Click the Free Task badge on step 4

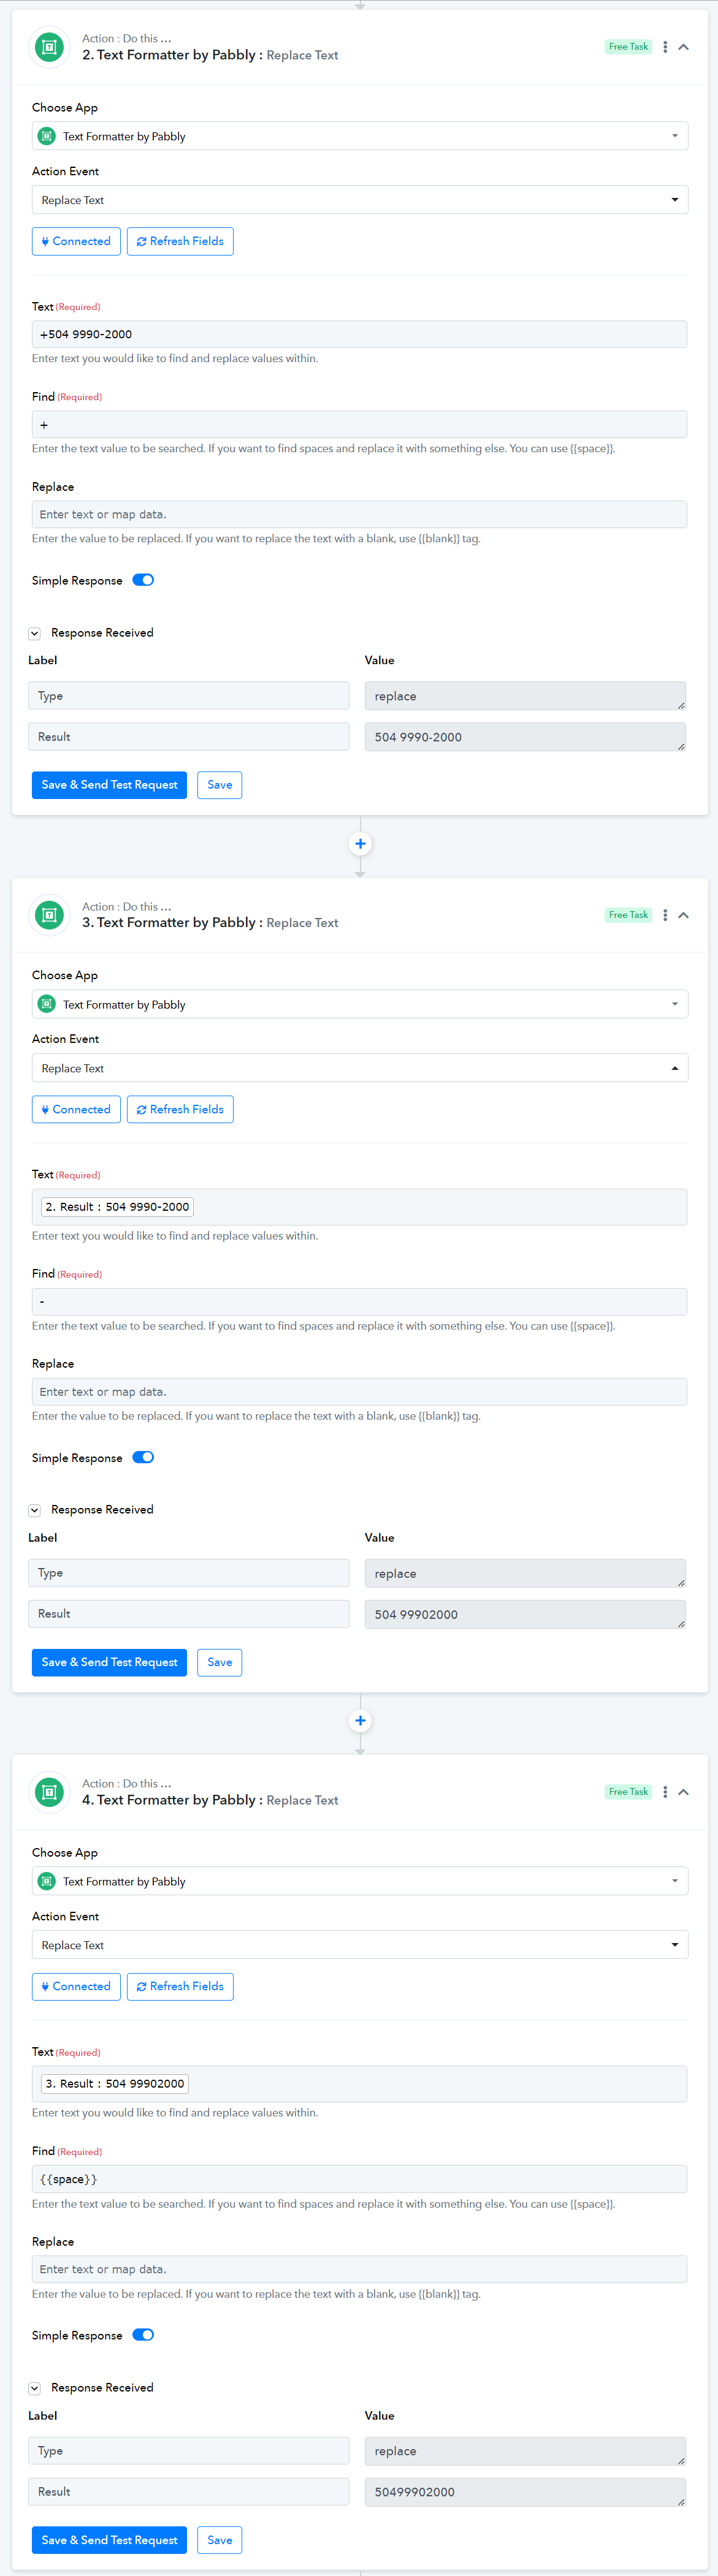tap(628, 1792)
